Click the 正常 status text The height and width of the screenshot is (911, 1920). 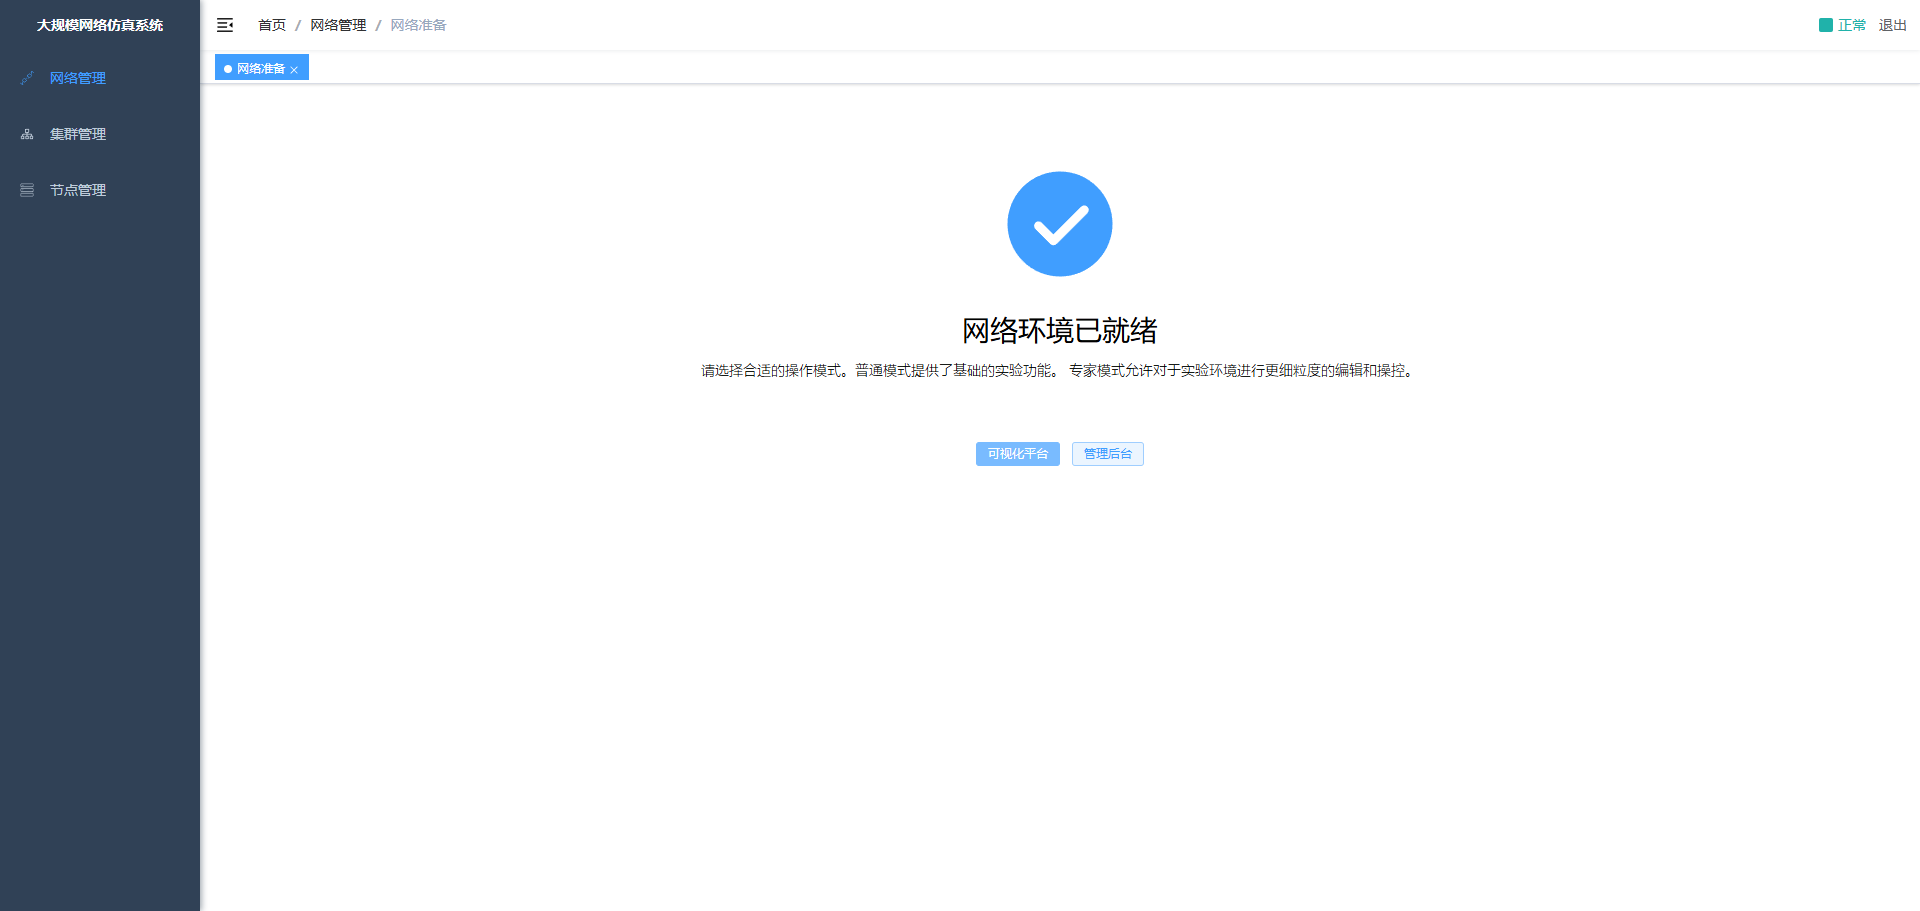[x=1851, y=25]
